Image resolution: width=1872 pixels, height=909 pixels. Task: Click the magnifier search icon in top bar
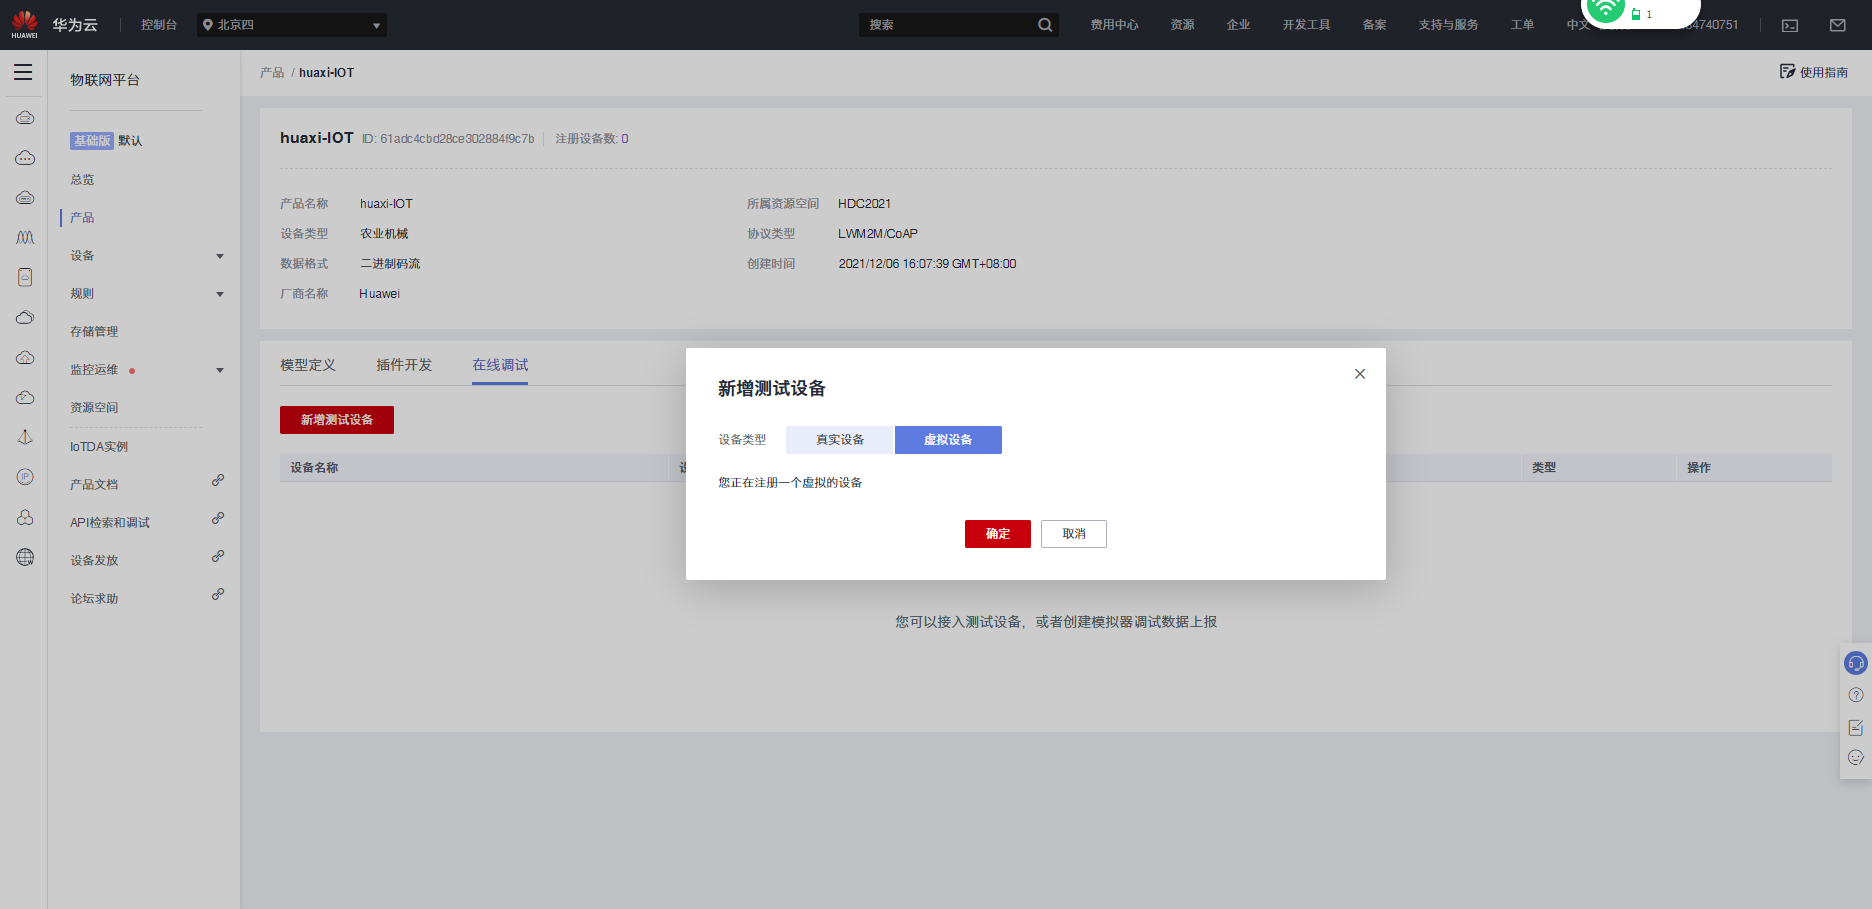[x=1045, y=25]
